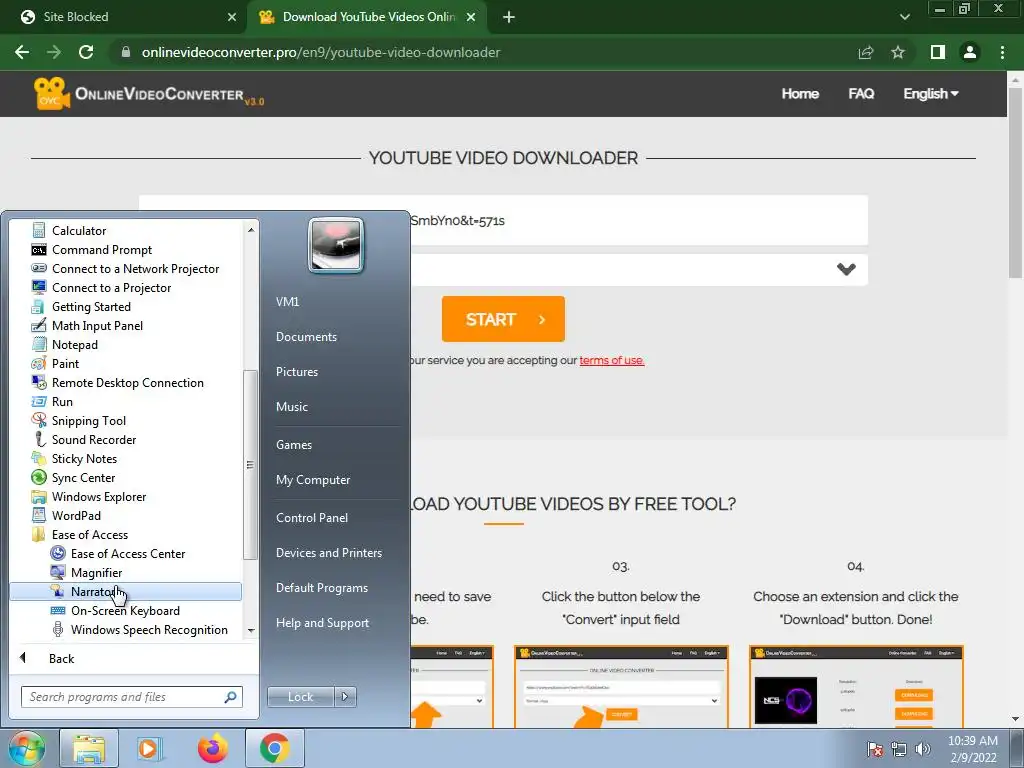Open the Chrome profile icon
The width and height of the screenshot is (1024, 768).
(x=970, y=52)
